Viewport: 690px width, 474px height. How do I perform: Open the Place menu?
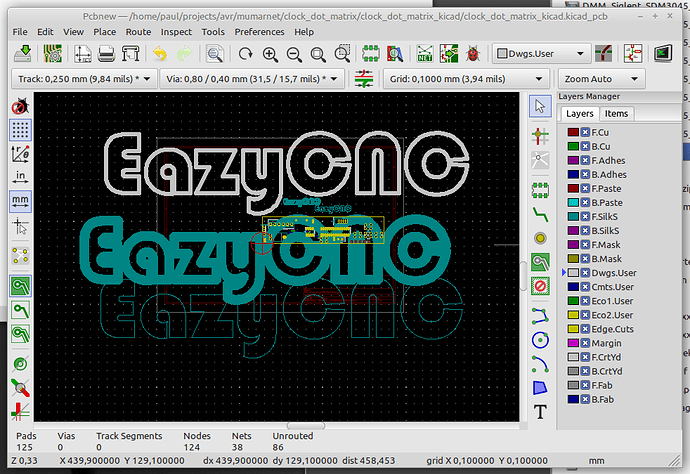(104, 32)
